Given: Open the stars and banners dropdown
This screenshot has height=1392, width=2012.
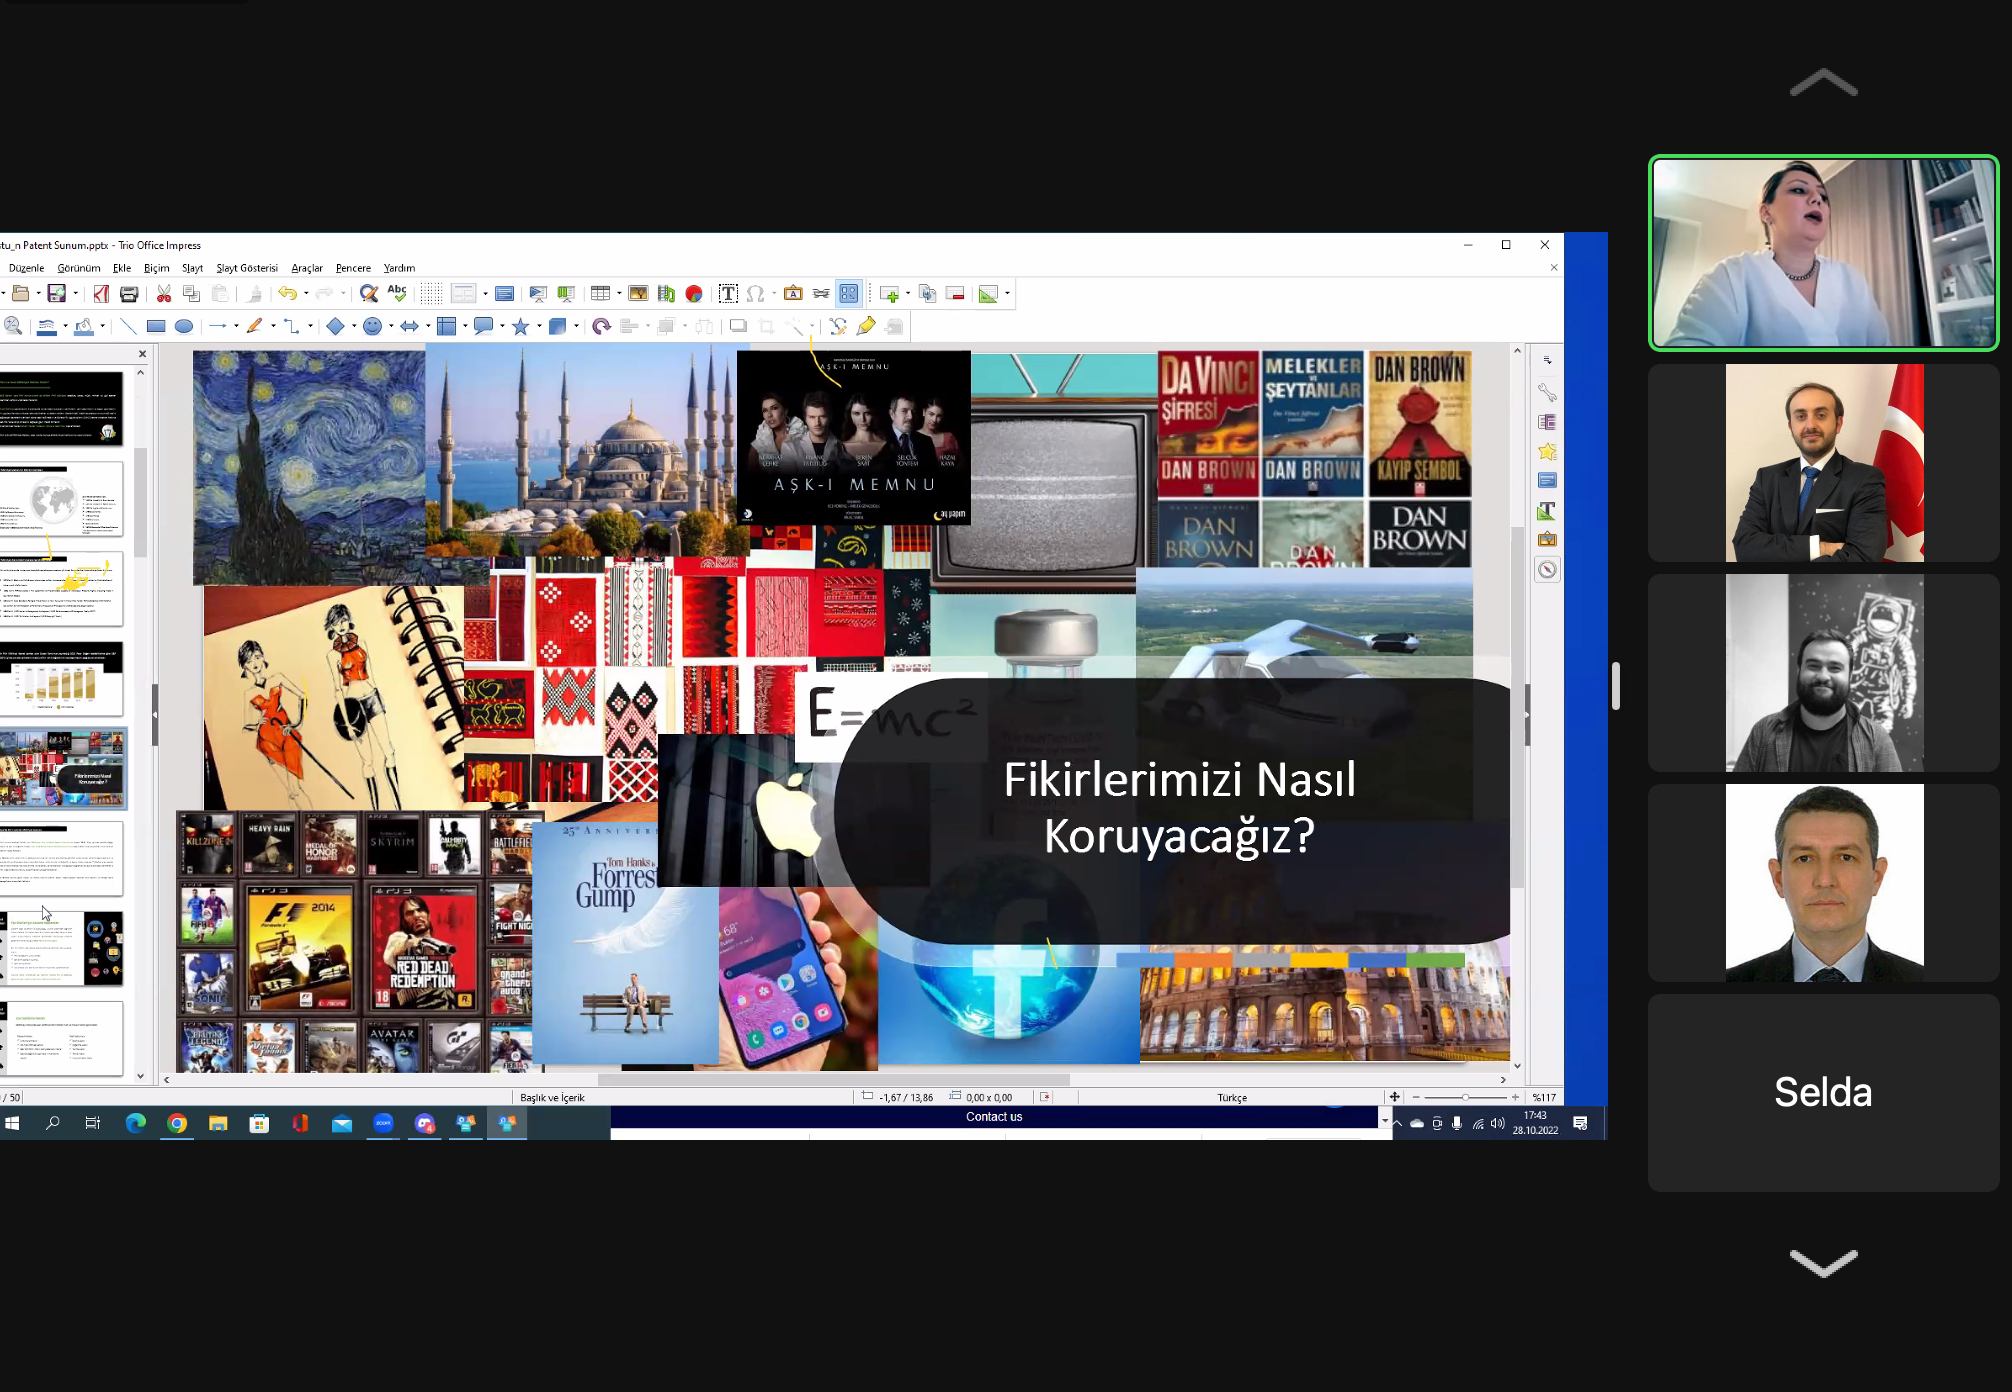Looking at the screenshot, I should (x=538, y=326).
